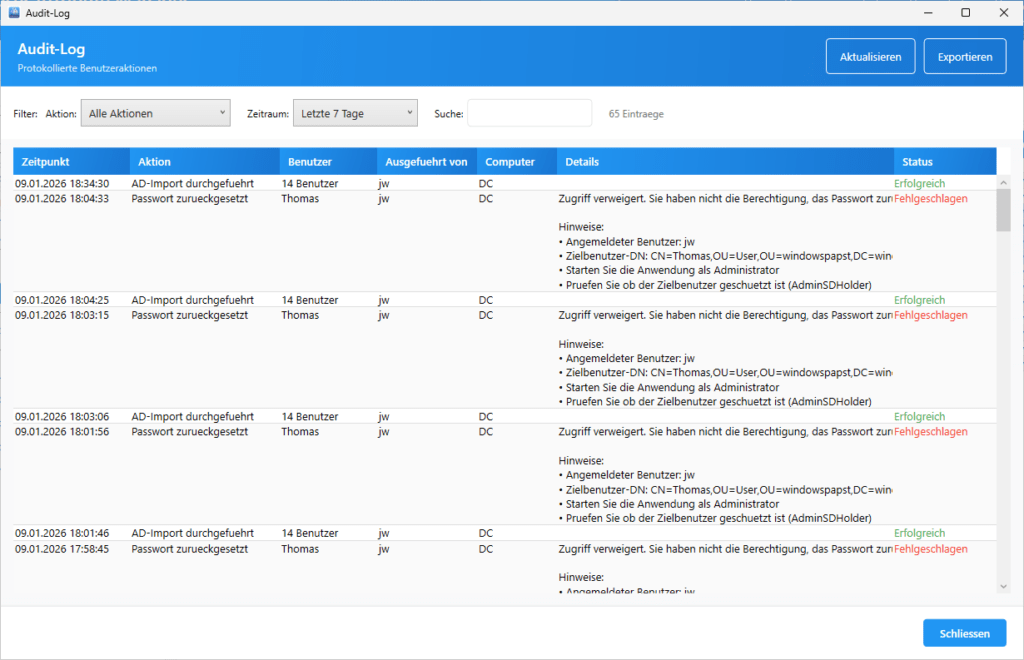Refresh the log via Aktualisieren

[x=869, y=56]
